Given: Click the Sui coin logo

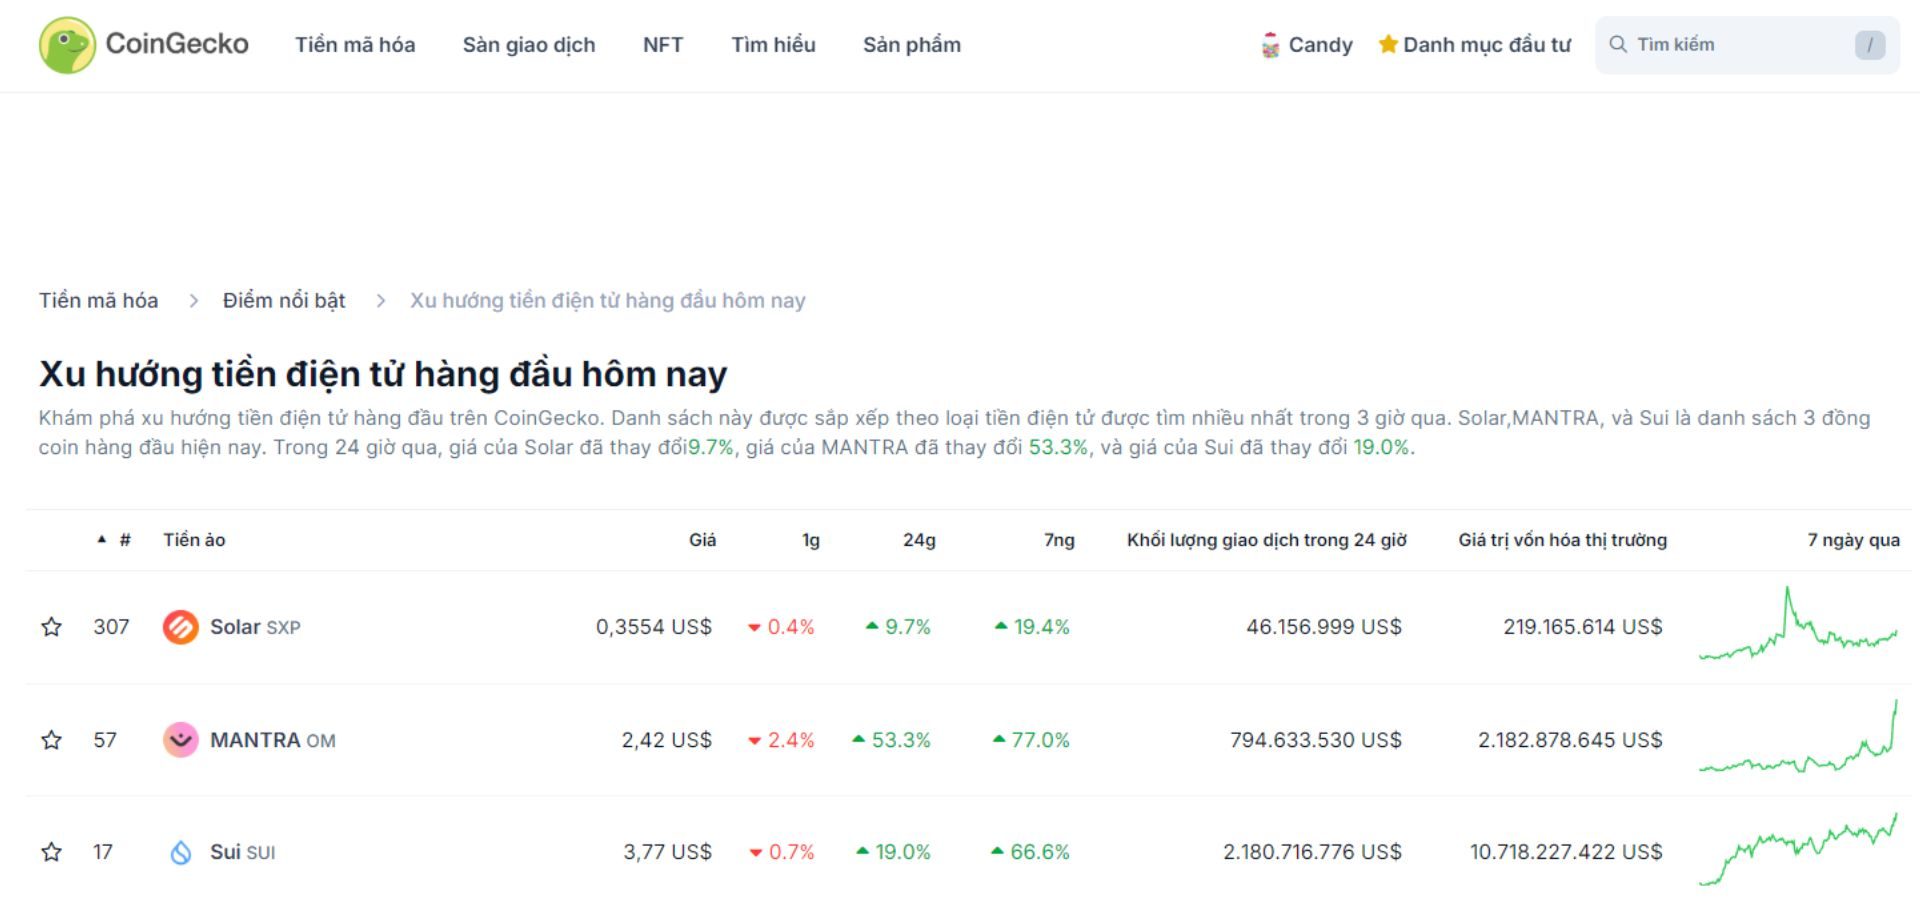Looking at the screenshot, I should pyautogui.click(x=181, y=852).
